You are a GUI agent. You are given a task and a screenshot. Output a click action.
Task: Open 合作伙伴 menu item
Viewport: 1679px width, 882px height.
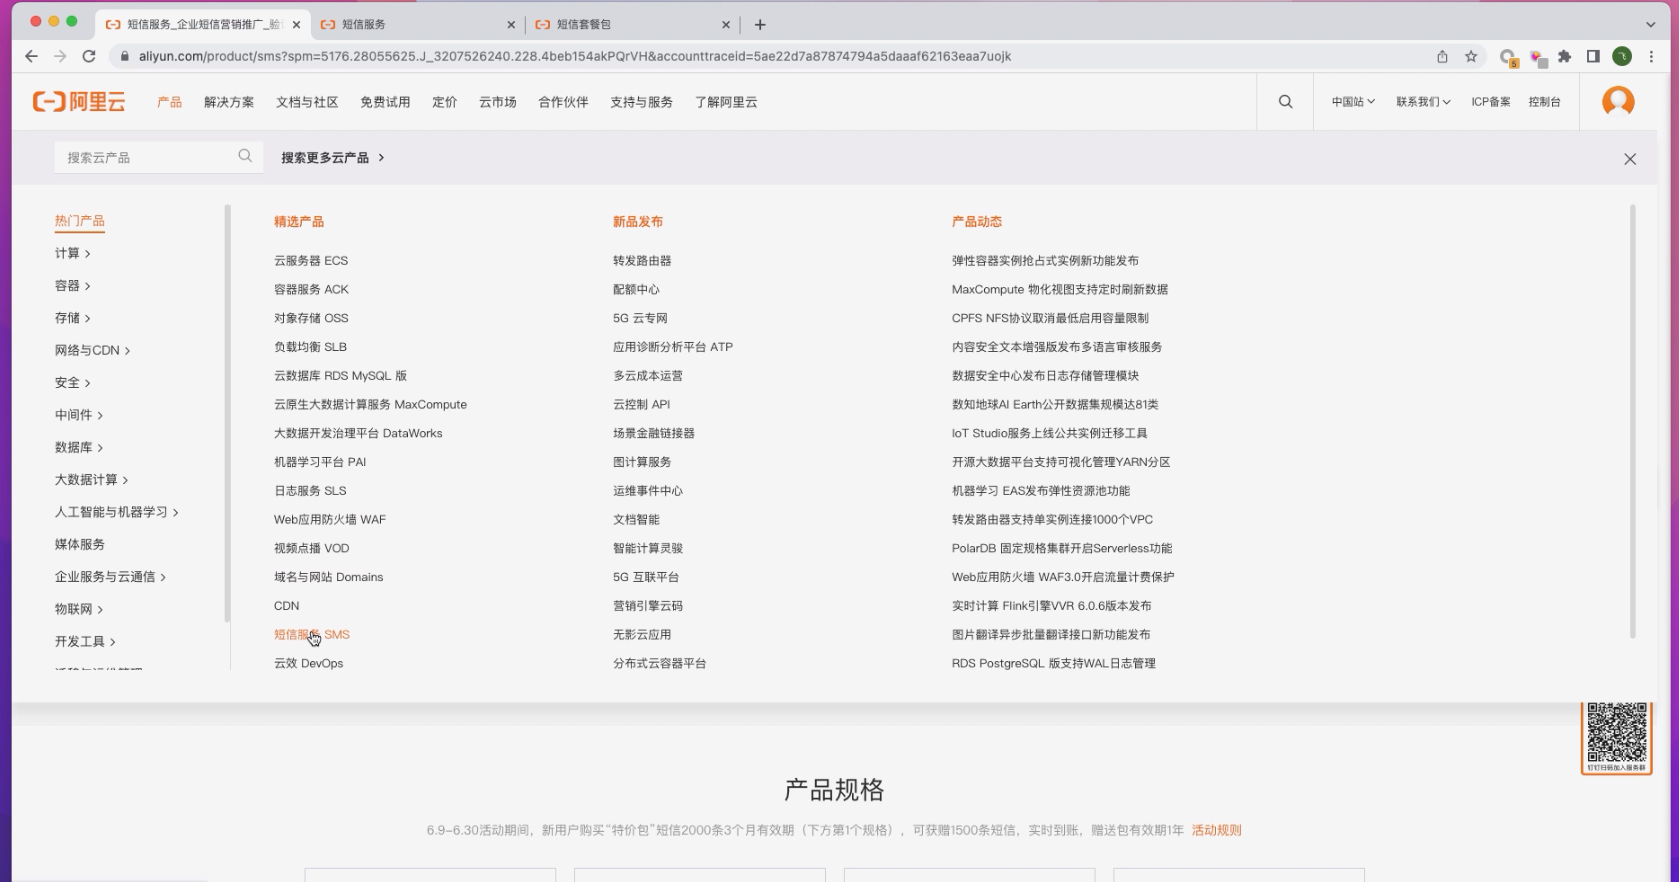click(563, 102)
